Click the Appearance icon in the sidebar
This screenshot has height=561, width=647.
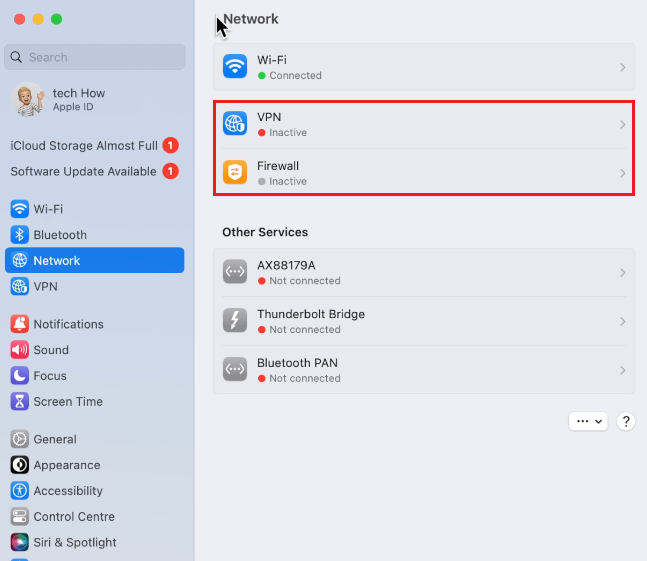(x=19, y=465)
